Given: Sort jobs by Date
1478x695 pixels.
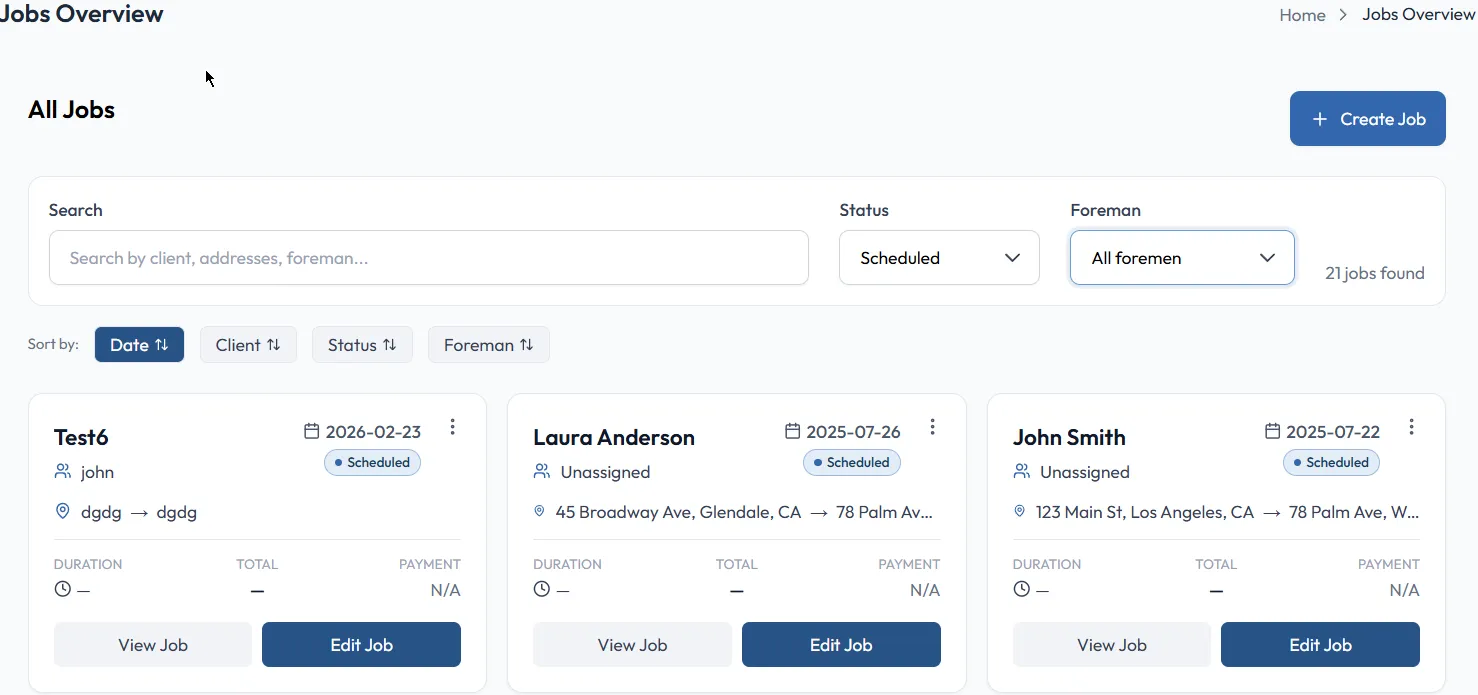Looking at the screenshot, I should pyautogui.click(x=139, y=345).
